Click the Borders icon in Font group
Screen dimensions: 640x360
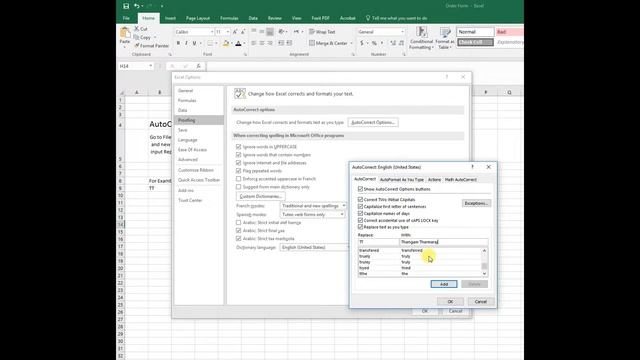[210, 43]
